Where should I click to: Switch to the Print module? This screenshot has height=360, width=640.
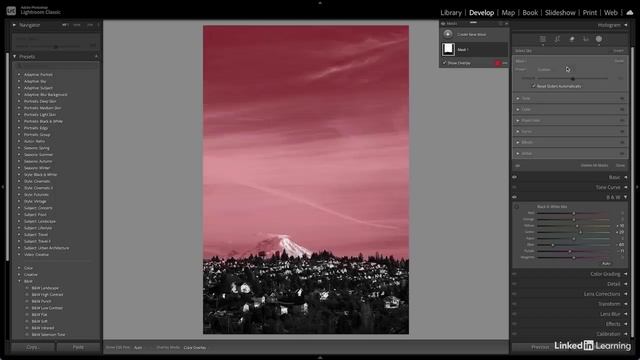[x=590, y=13]
